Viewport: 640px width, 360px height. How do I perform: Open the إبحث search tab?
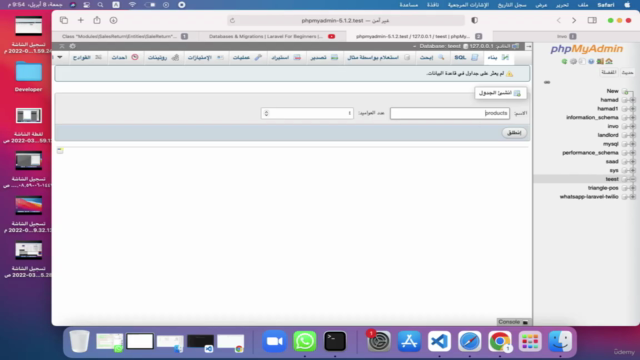pos(432,58)
